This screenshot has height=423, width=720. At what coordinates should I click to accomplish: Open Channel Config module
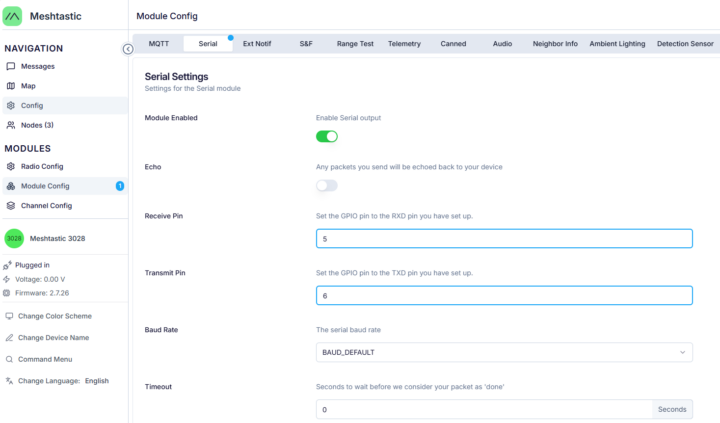click(65, 206)
